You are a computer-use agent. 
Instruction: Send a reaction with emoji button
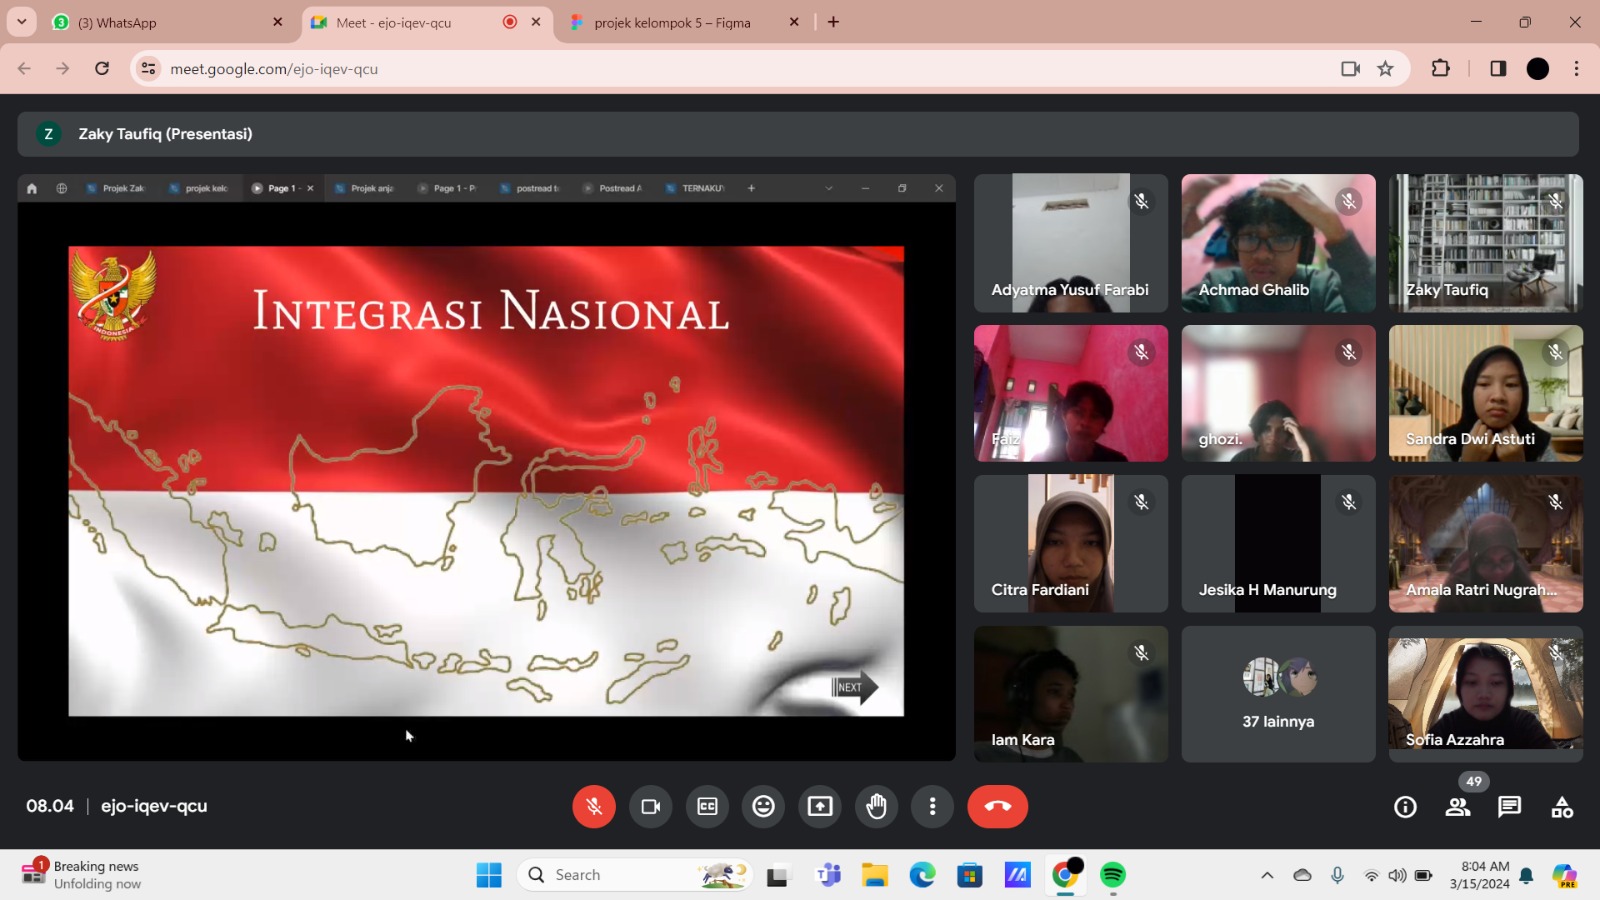tap(763, 807)
